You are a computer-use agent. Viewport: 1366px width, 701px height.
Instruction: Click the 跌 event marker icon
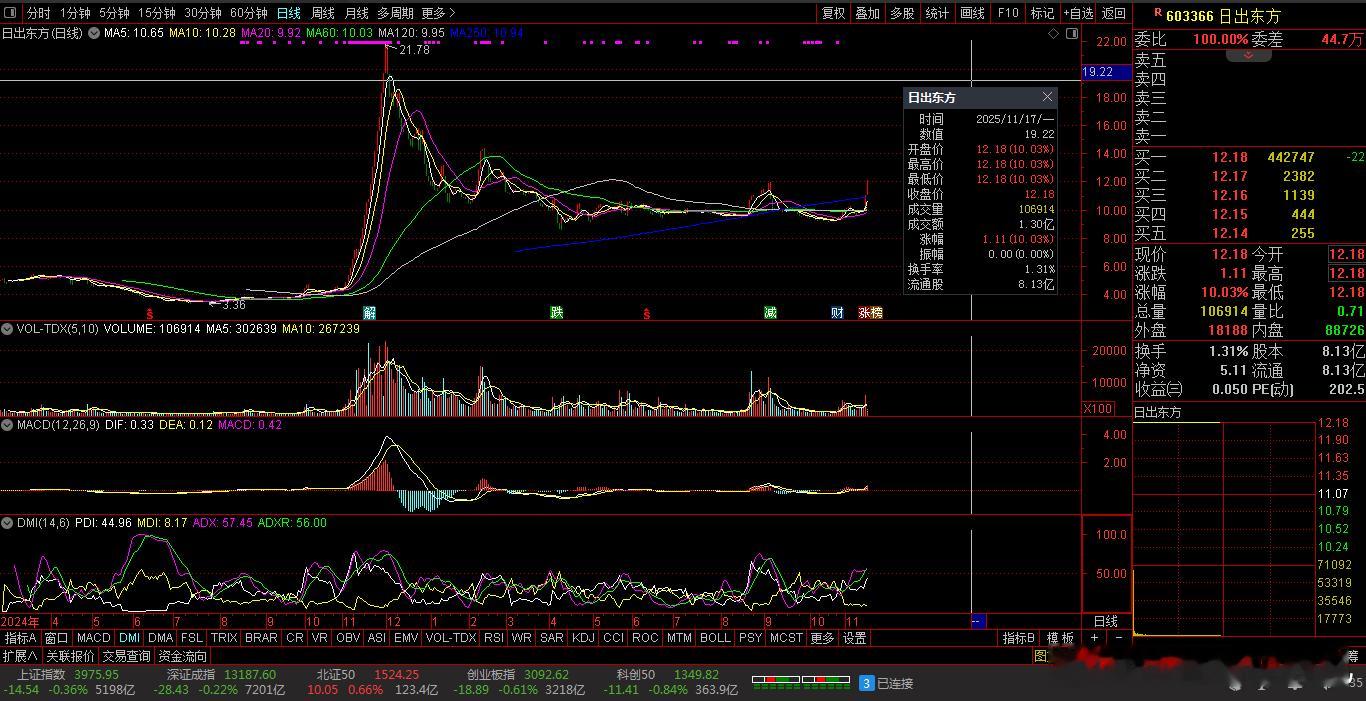pyautogui.click(x=557, y=313)
